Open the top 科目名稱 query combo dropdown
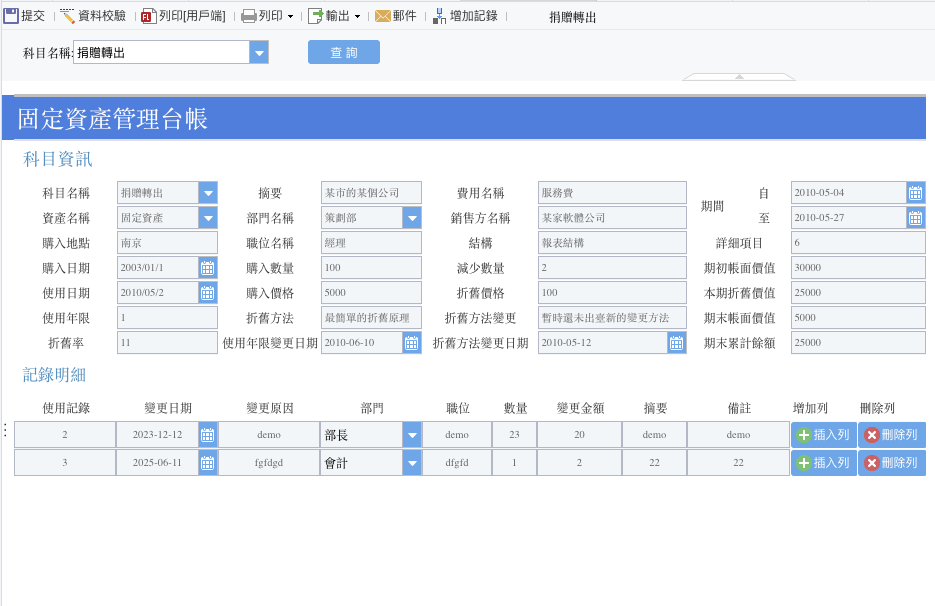 coord(259,52)
